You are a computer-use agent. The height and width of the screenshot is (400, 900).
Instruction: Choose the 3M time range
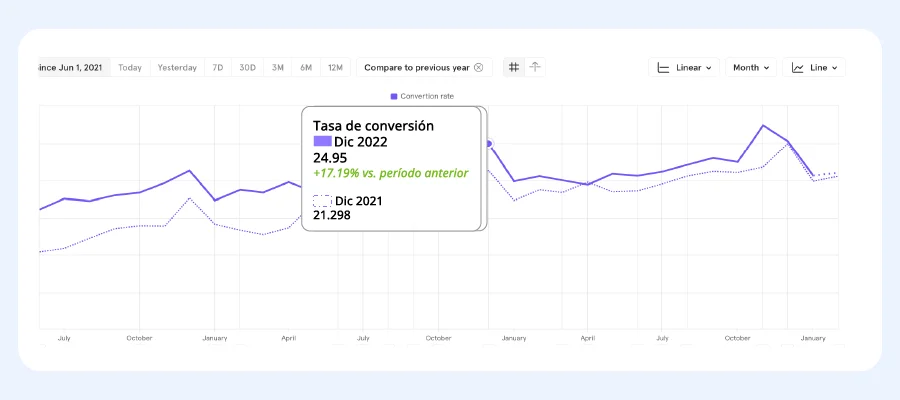pos(278,68)
